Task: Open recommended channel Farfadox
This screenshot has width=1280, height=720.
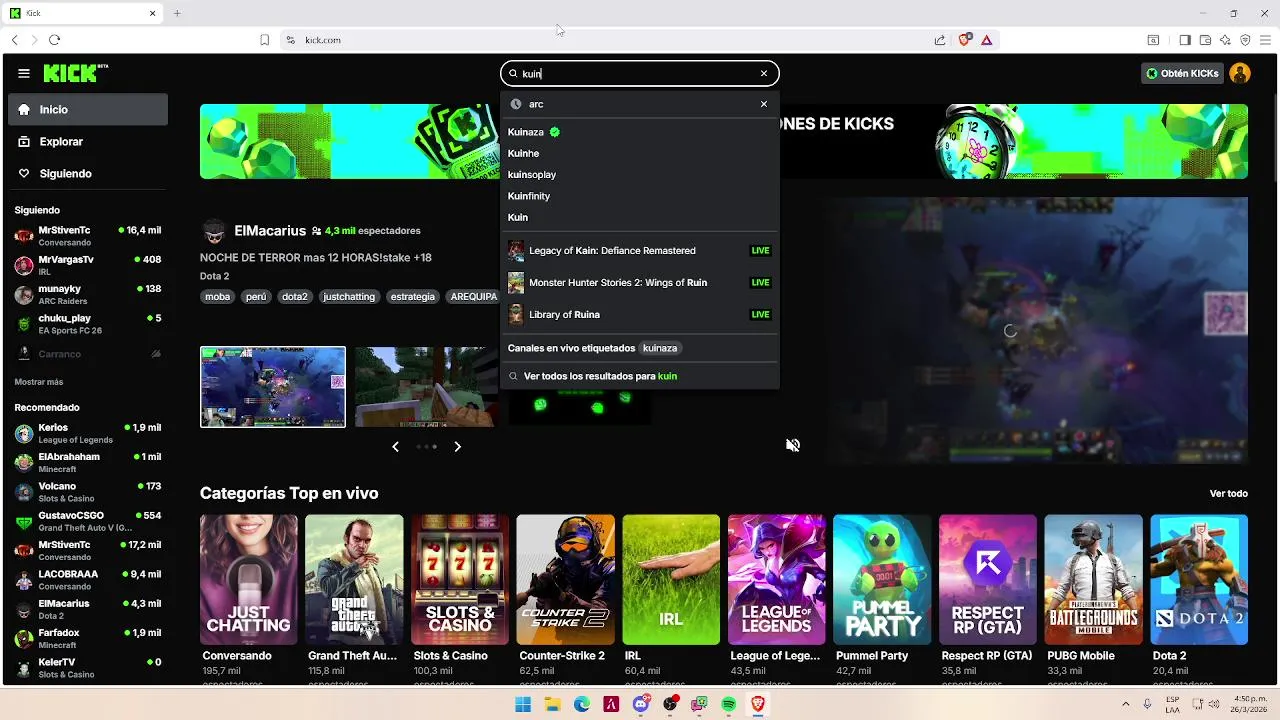Action: pyautogui.click(x=88, y=638)
